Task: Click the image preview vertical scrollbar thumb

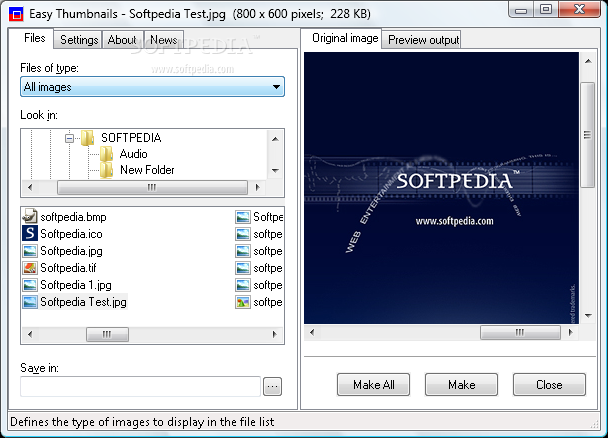Action: 588,135
